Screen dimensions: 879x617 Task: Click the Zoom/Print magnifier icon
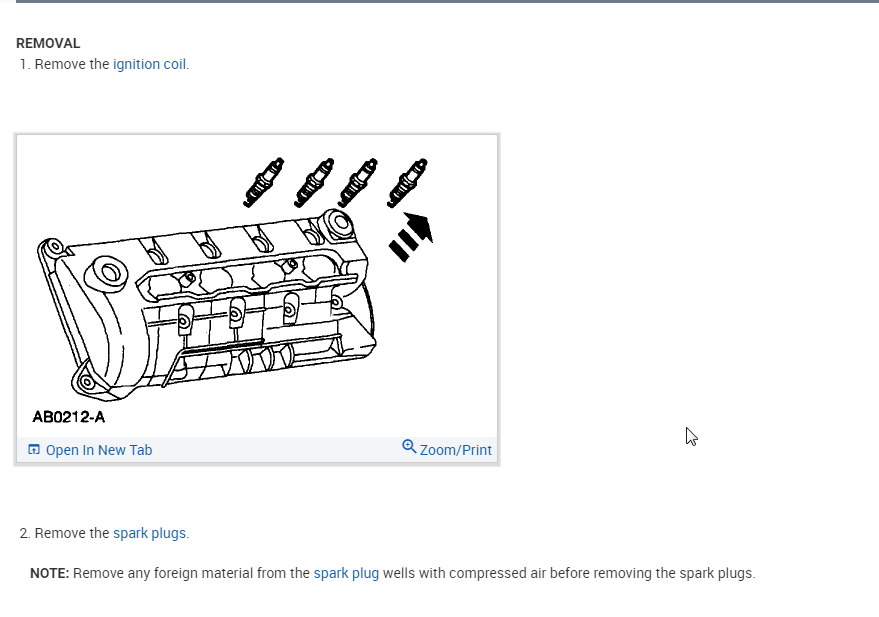(409, 447)
